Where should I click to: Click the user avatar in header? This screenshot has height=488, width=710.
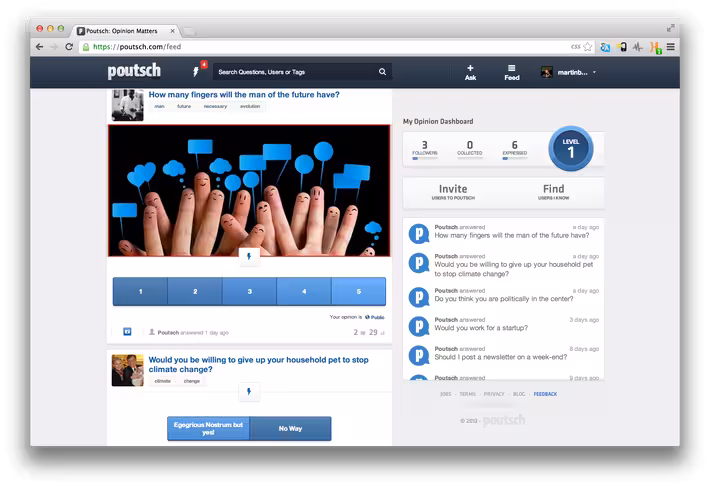tap(547, 72)
